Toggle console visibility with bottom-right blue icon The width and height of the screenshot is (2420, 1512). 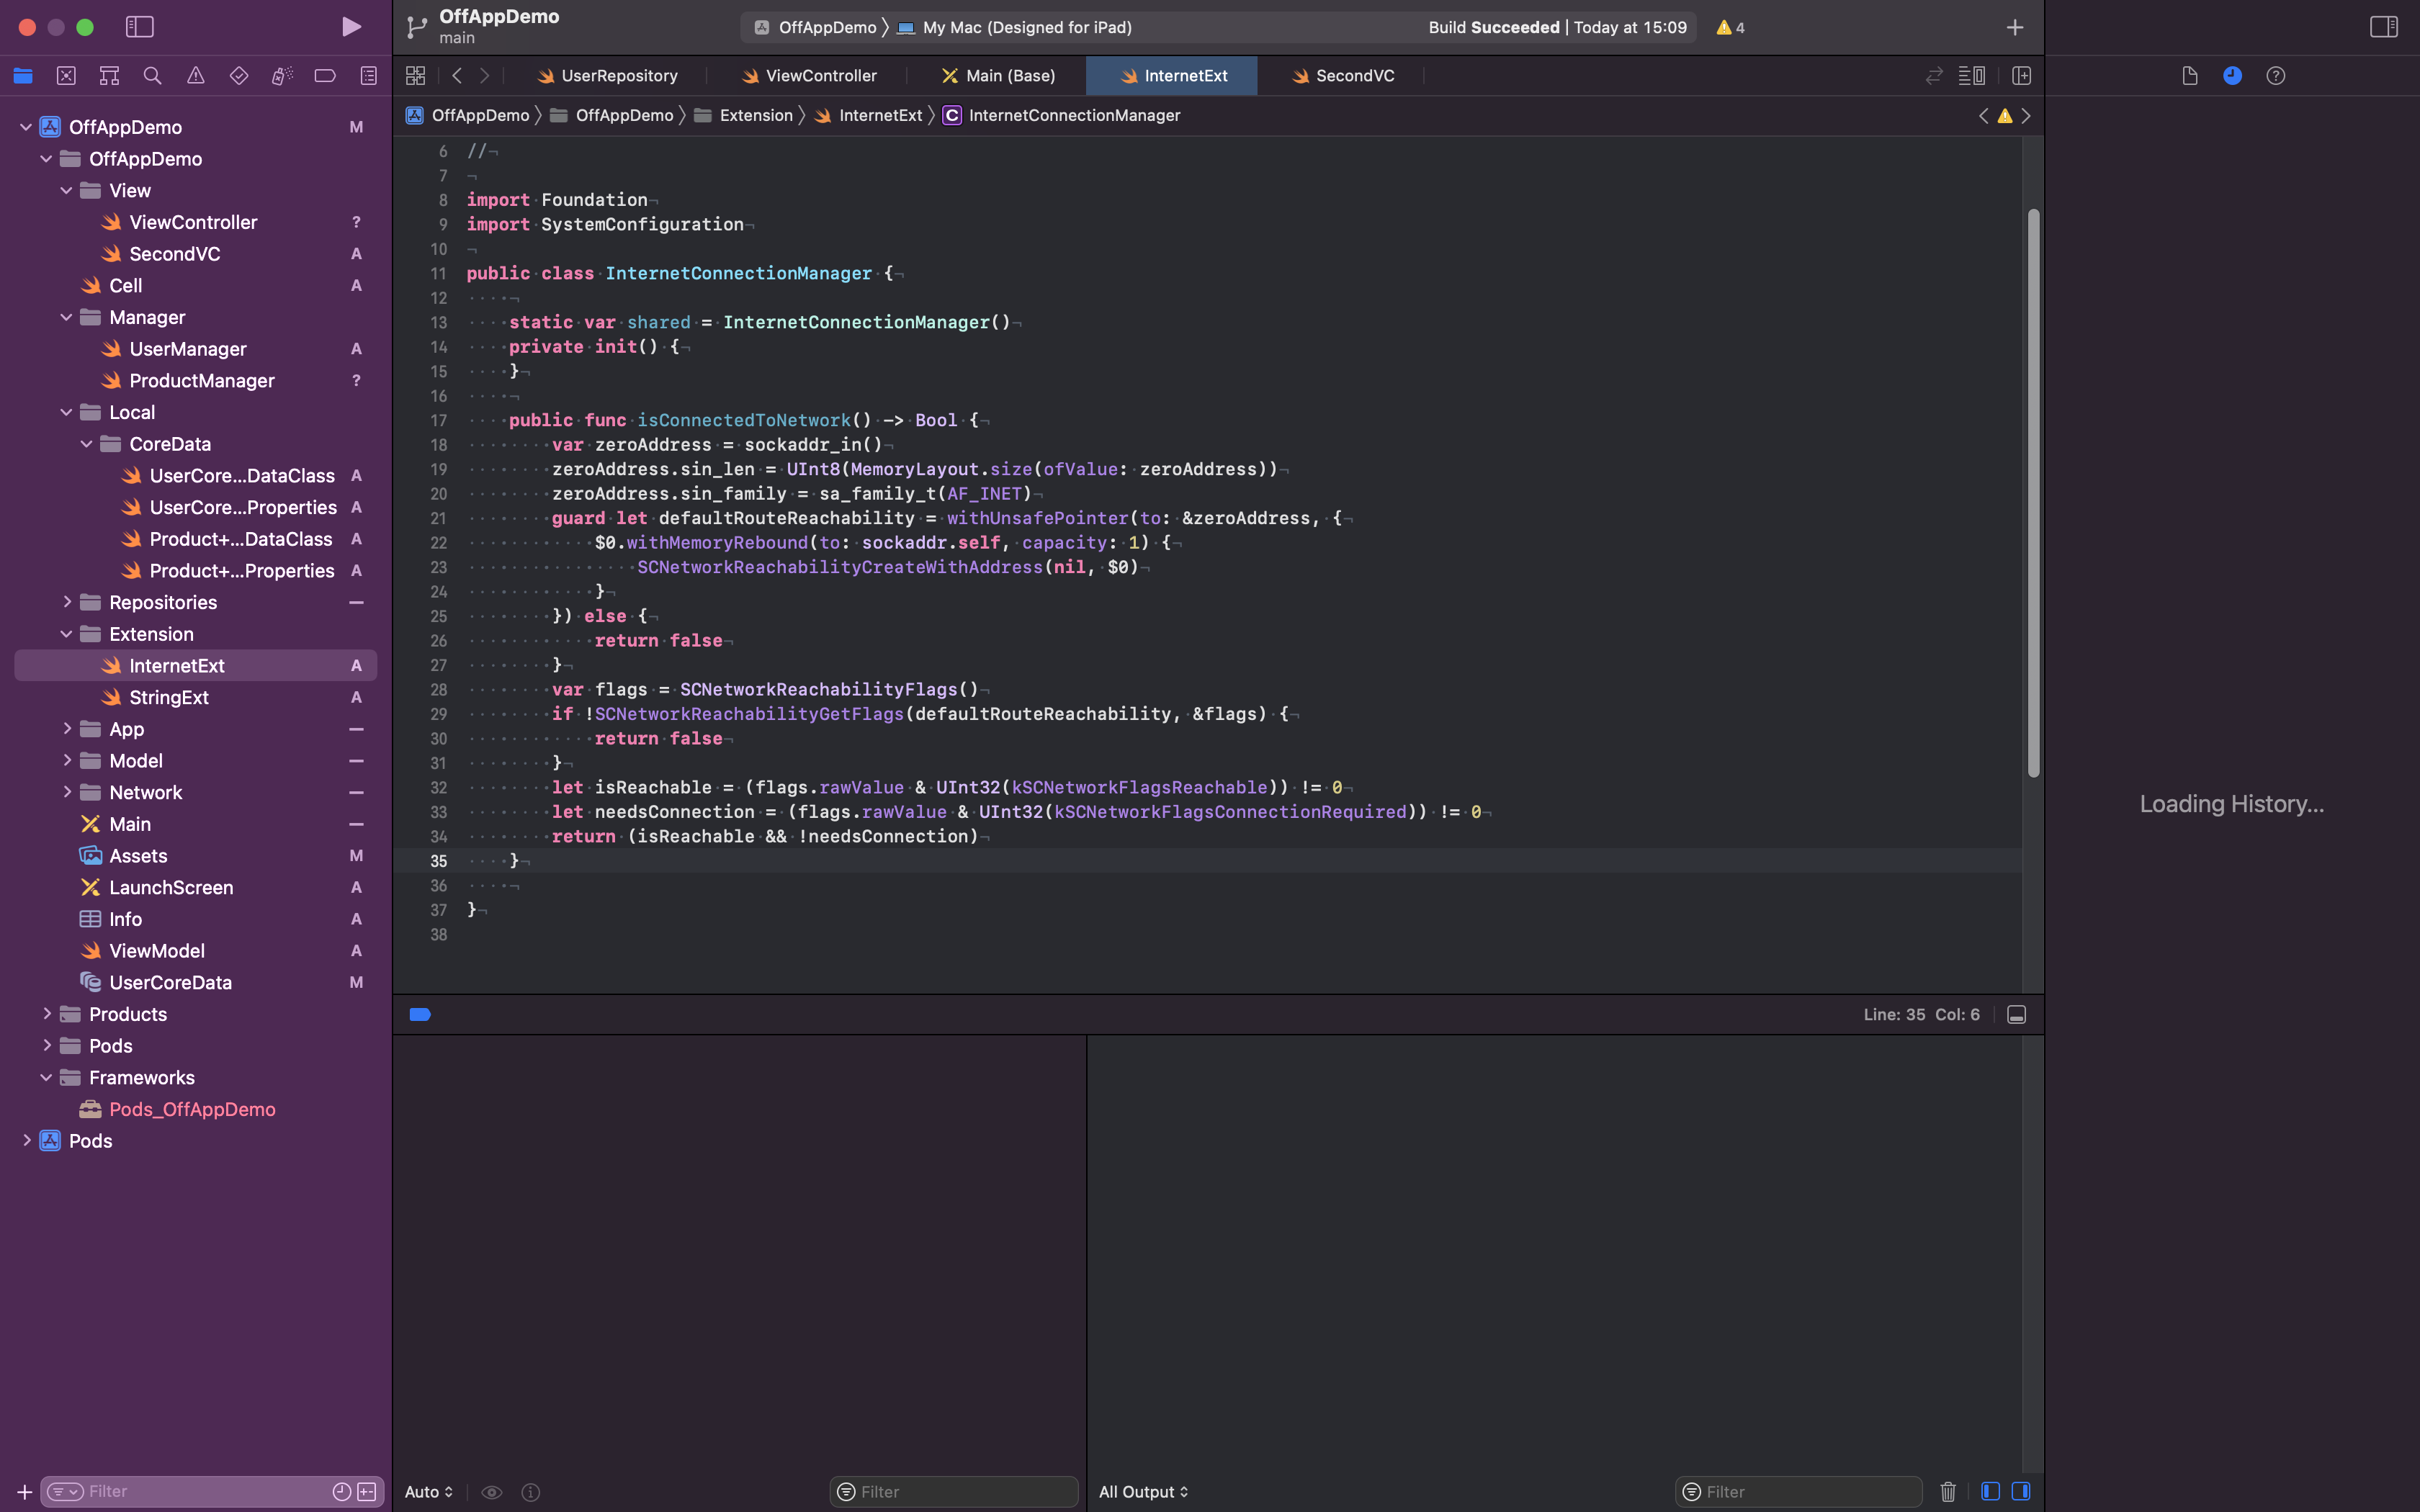coord(2022,1491)
